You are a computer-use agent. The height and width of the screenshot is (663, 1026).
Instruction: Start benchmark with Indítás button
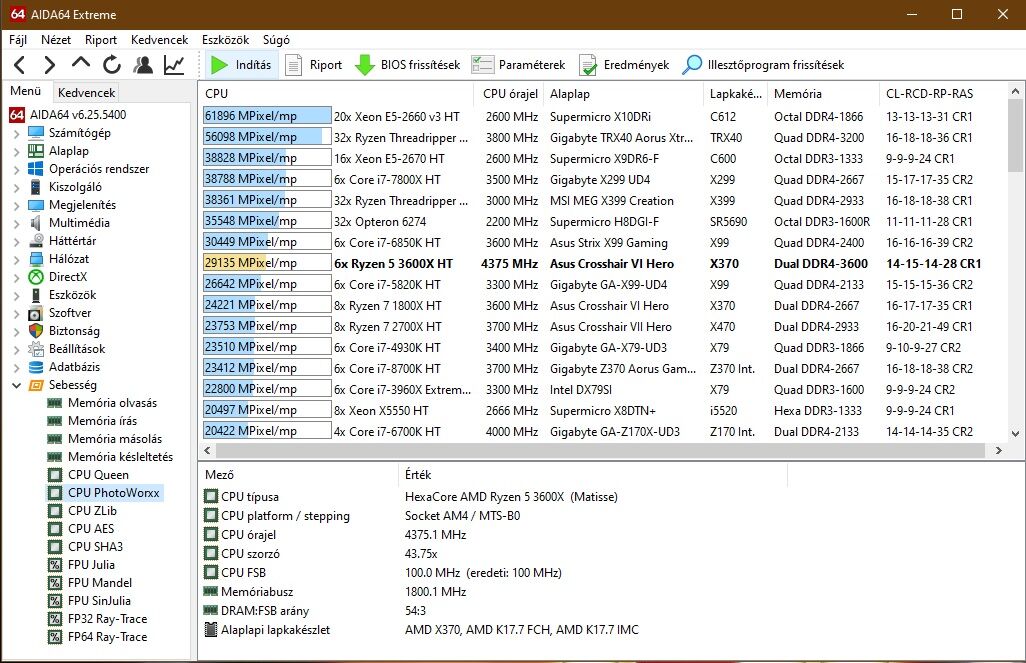(x=240, y=65)
